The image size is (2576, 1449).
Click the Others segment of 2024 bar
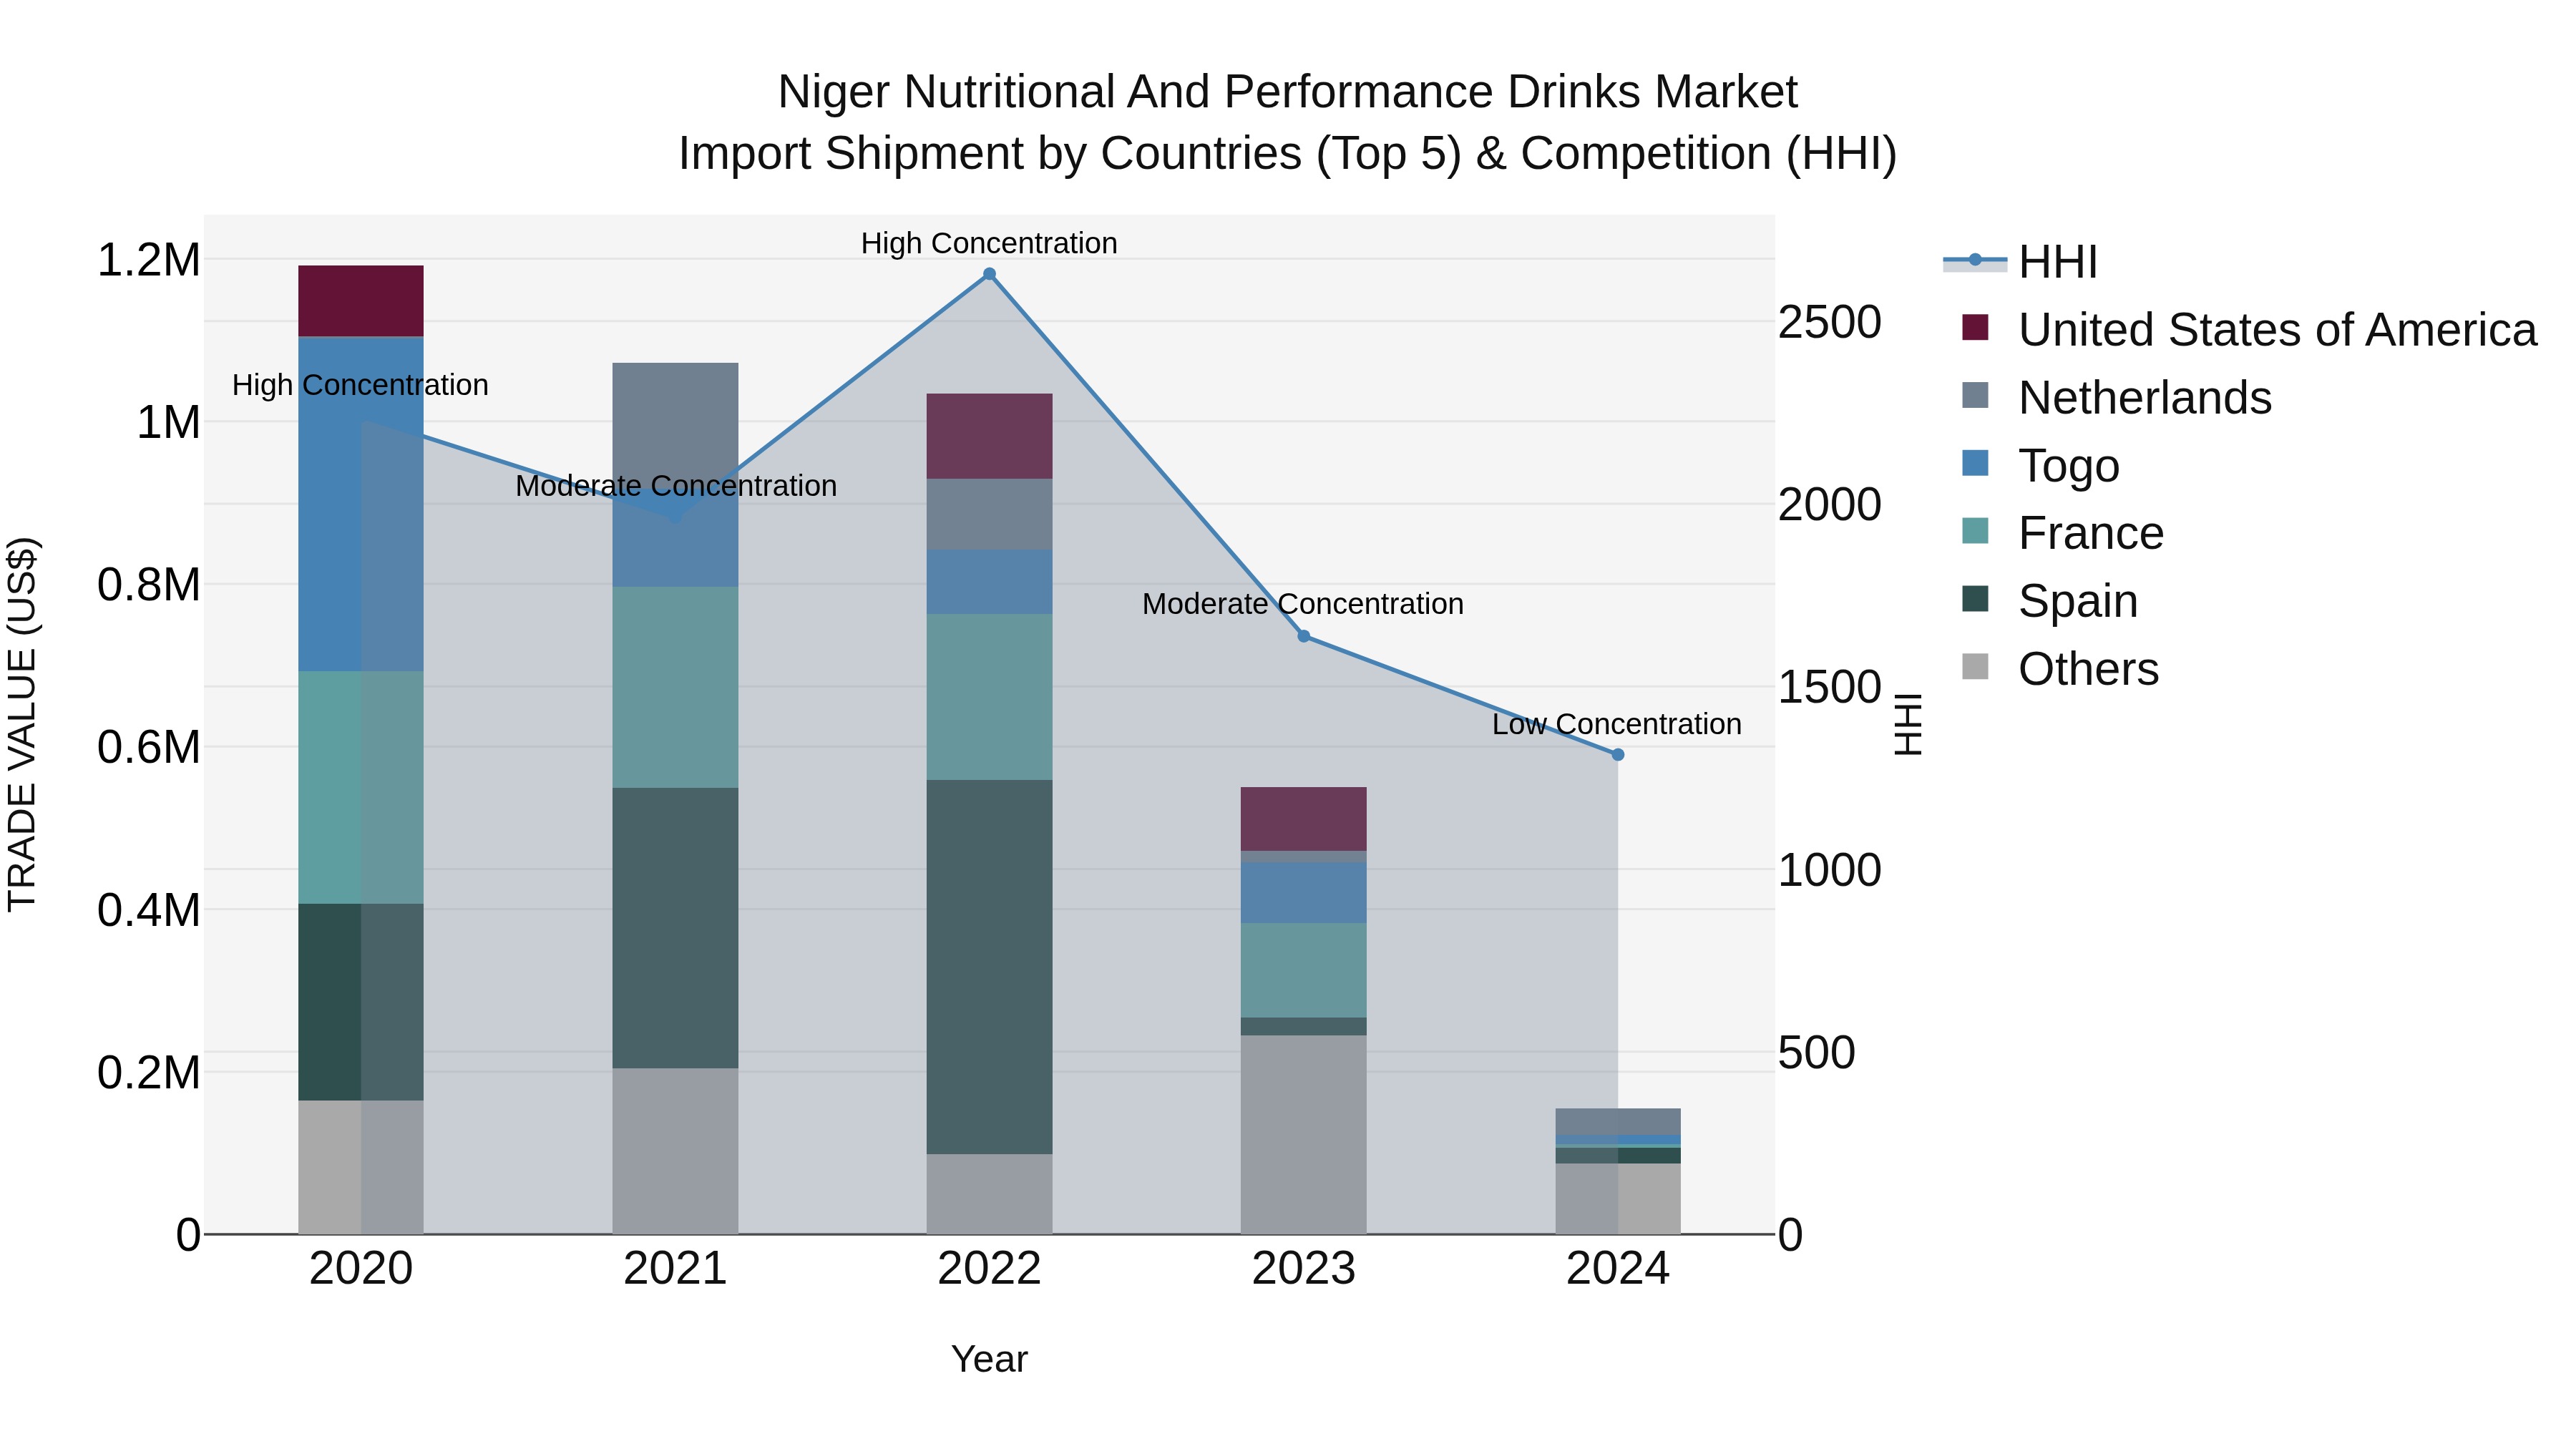[1618, 1199]
